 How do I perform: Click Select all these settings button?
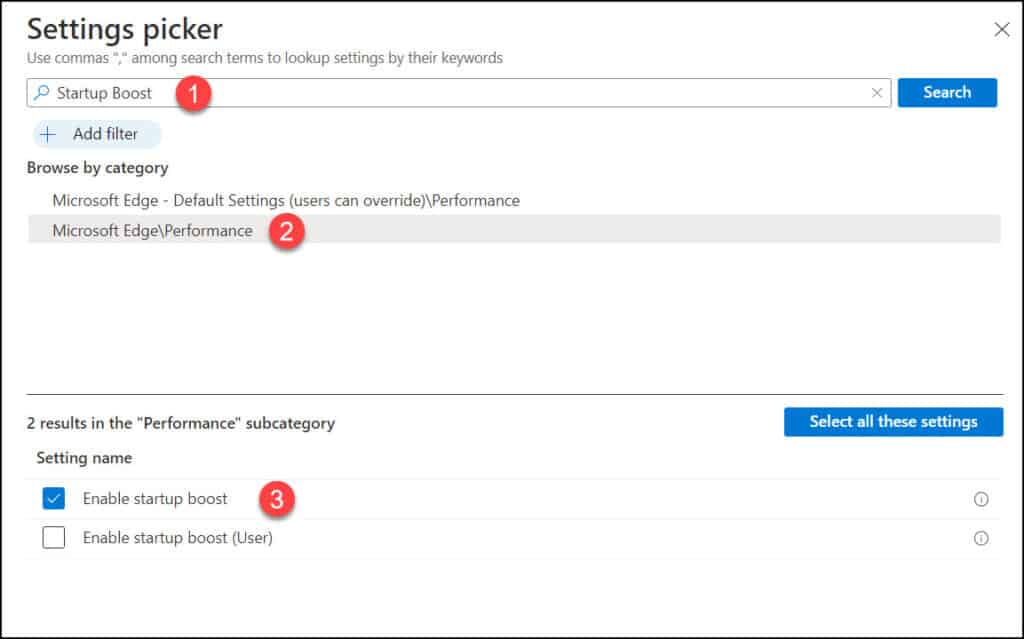click(x=893, y=422)
